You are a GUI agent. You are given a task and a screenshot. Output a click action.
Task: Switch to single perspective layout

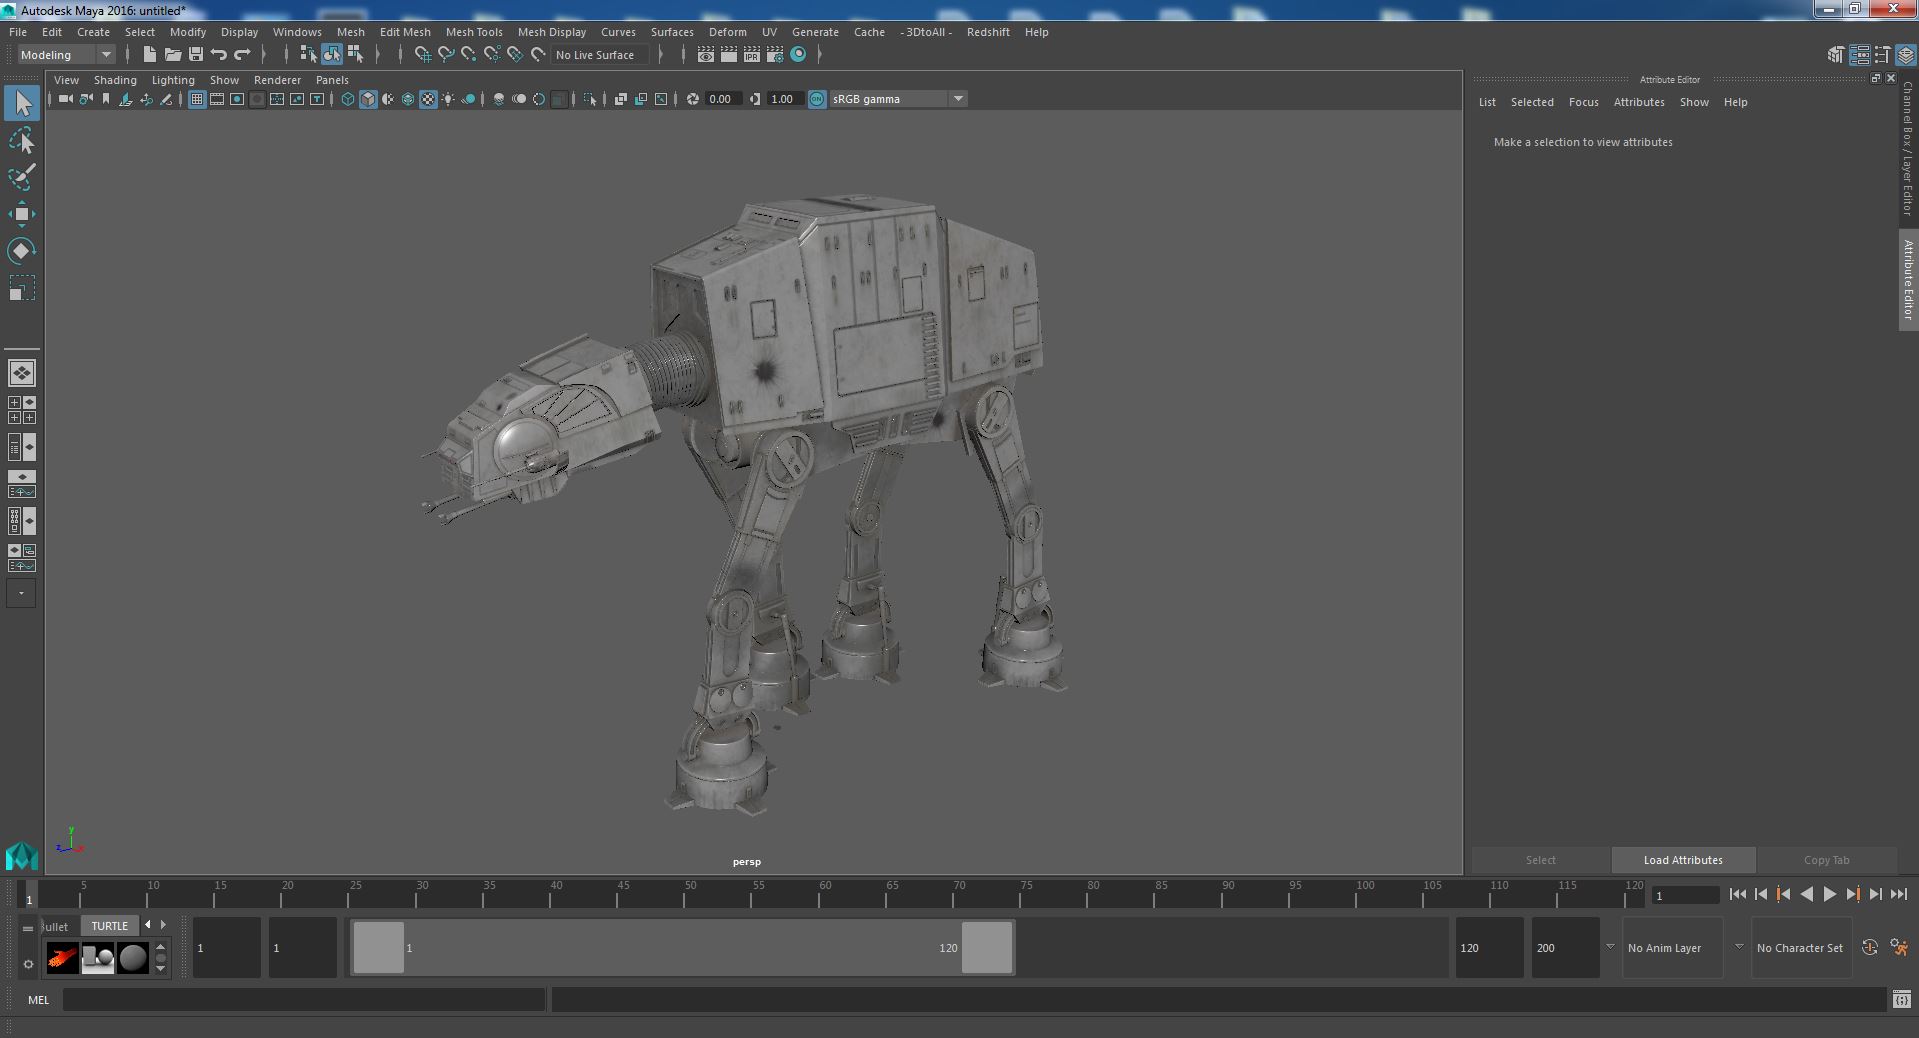(22, 373)
